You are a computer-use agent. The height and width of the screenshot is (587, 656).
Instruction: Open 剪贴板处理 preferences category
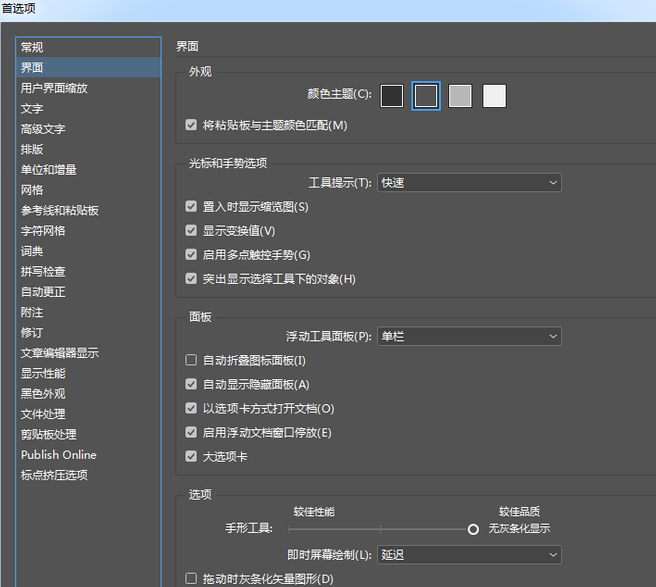tap(48, 435)
